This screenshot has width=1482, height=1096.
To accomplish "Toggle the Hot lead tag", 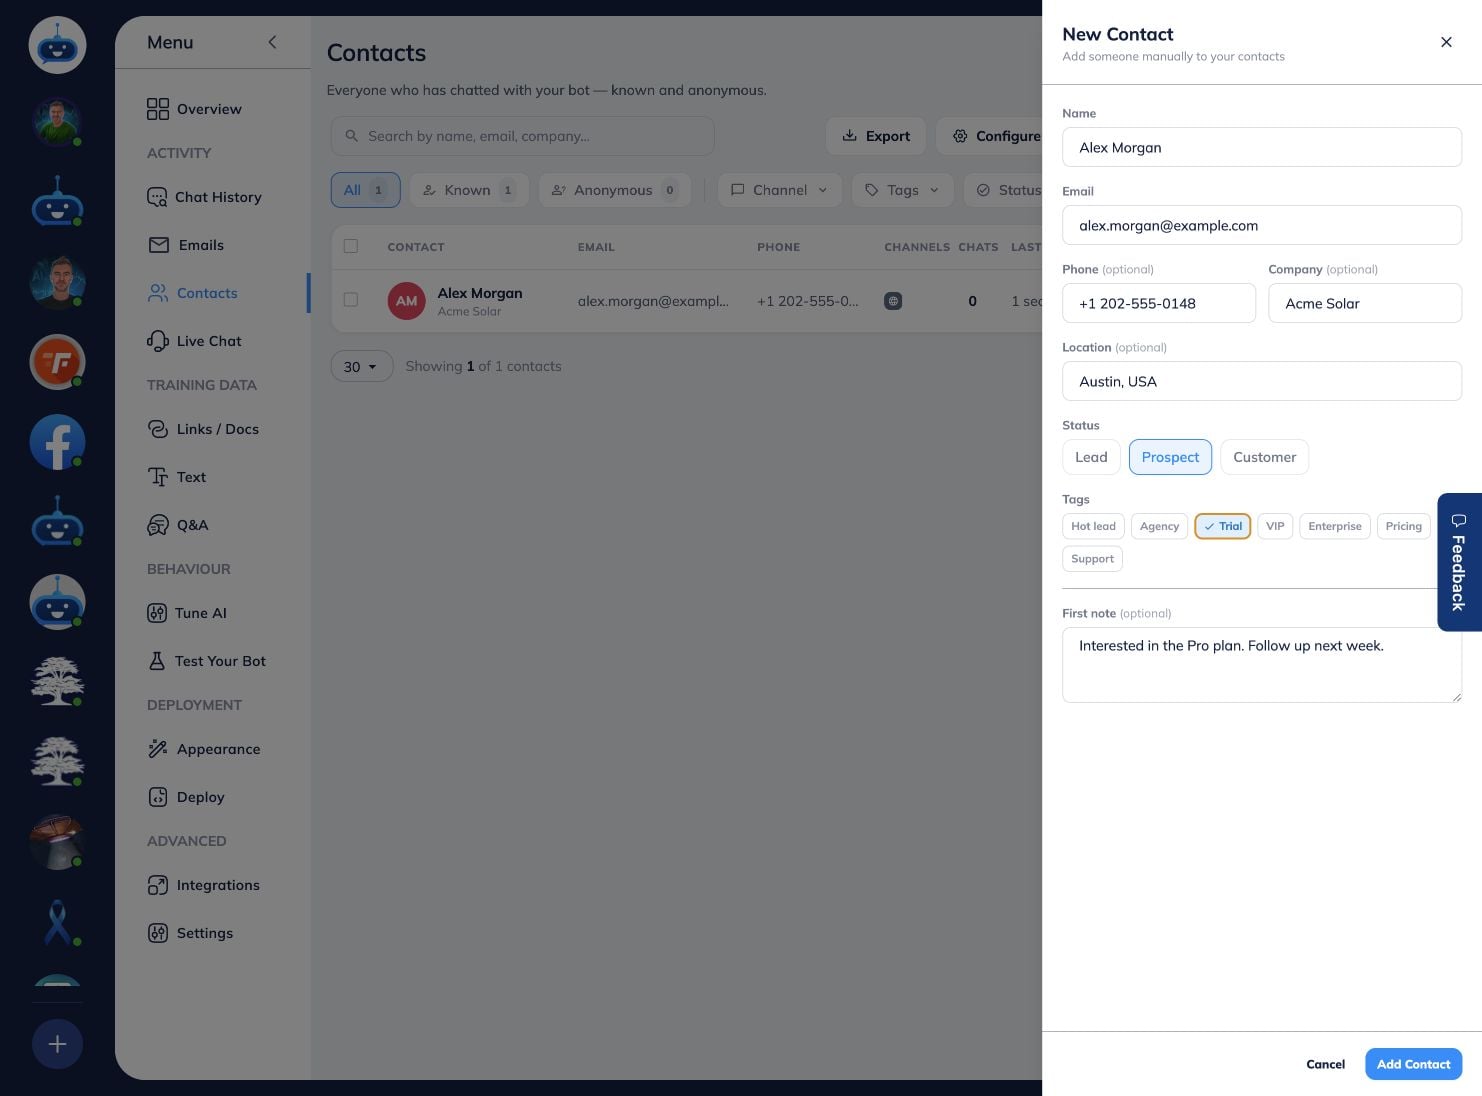I will (x=1093, y=526).
